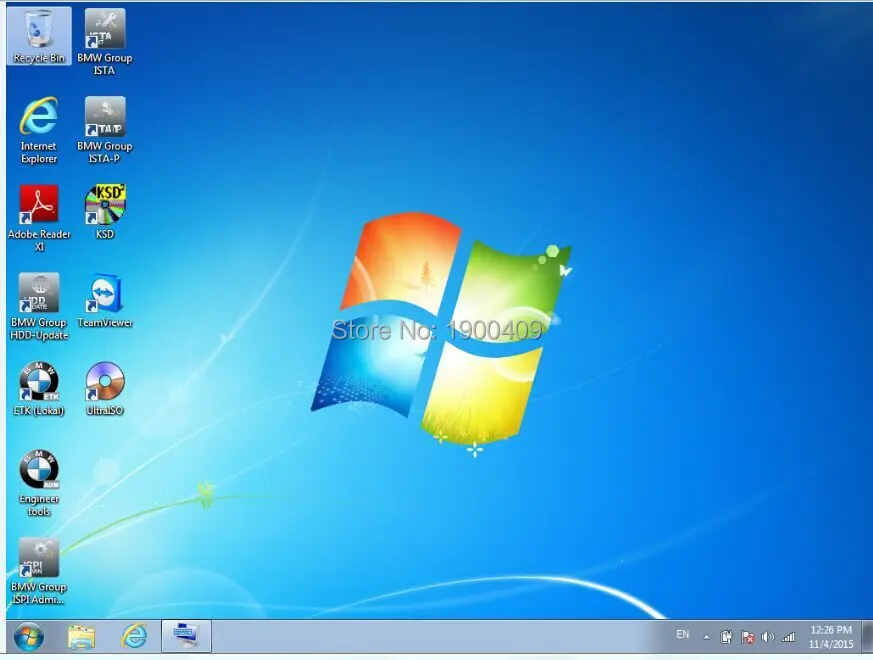Image resolution: width=873 pixels, height=660 pixels.
Task: Click the KSD desktop shortcut
Action: pyautogui.click(x=105, y=212)
